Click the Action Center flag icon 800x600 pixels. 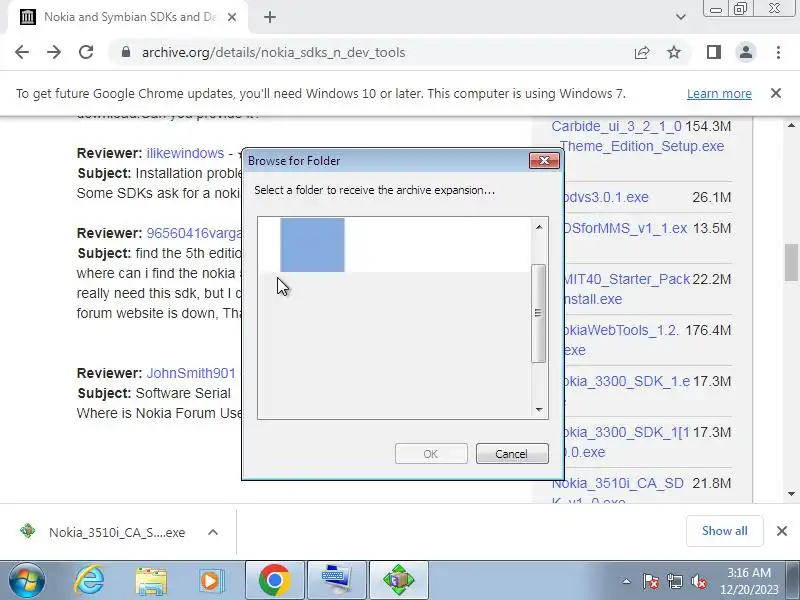click(x=651, y=581)
